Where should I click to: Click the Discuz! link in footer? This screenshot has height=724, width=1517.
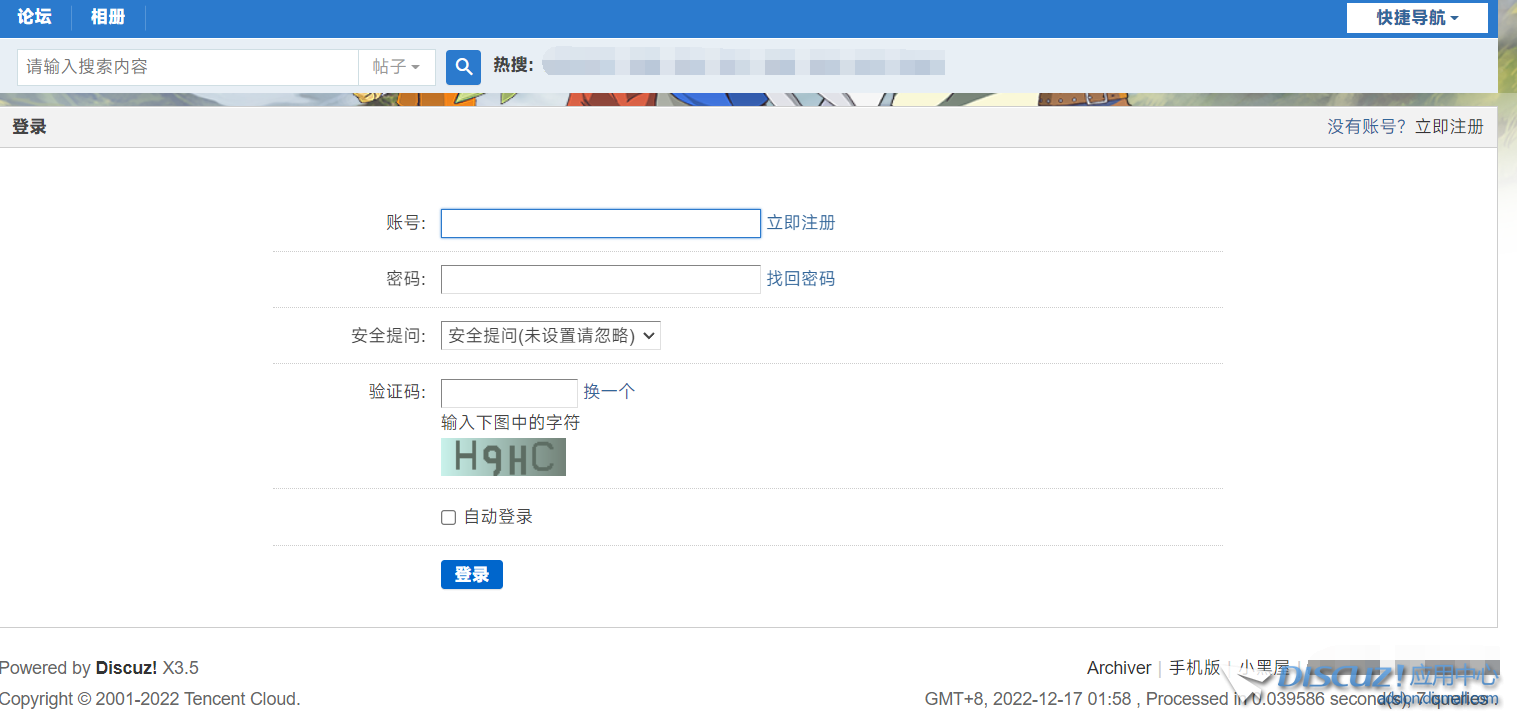coord(126,668)
